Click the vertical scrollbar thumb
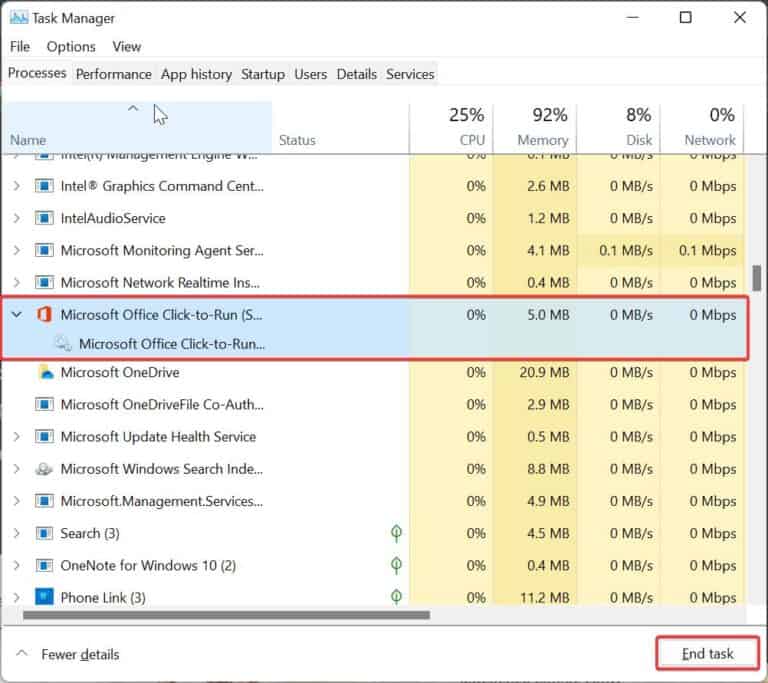 [757, 278]
